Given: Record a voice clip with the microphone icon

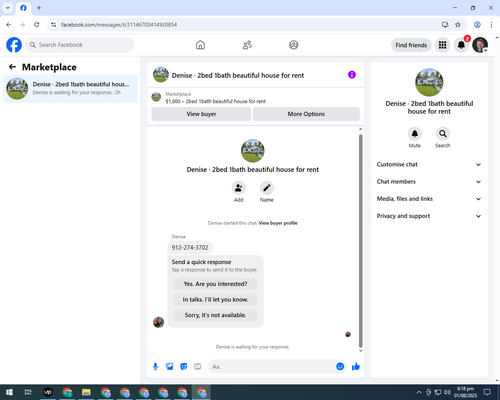Looking at the screenshot, I should point(155,367).
